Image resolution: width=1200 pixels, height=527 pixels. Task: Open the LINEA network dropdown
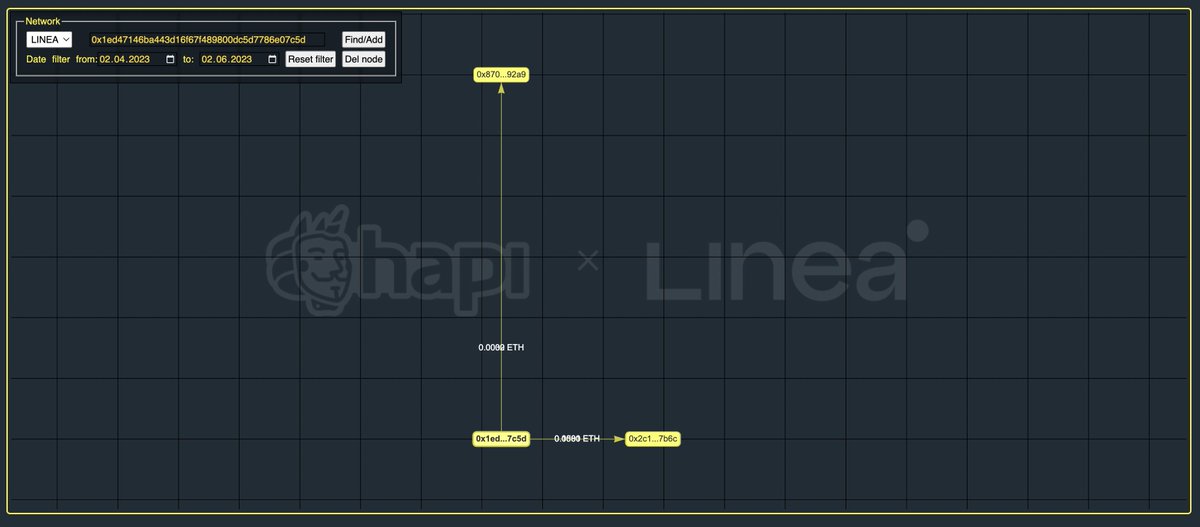49,39
